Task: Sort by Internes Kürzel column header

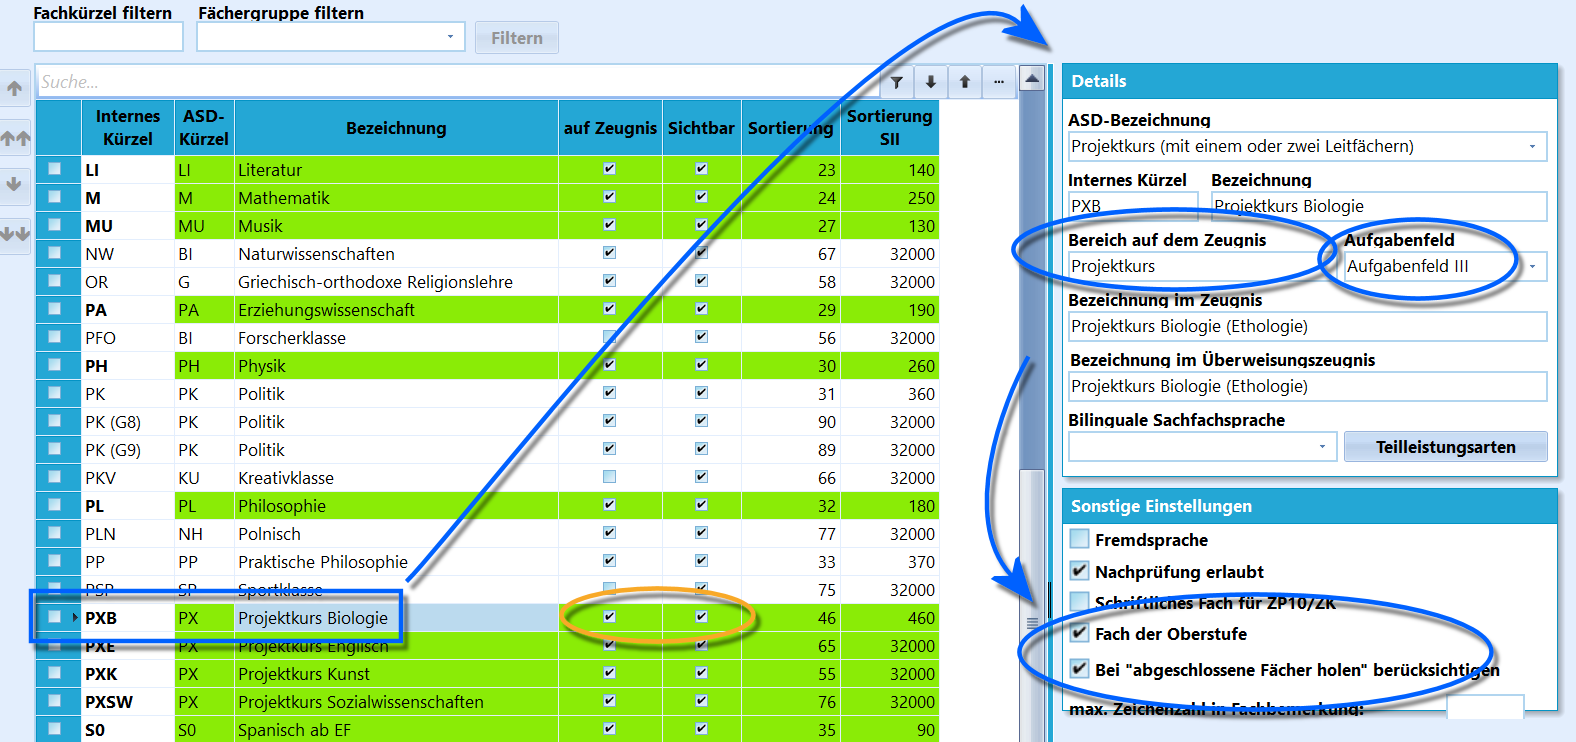Action: click(128, 128)
